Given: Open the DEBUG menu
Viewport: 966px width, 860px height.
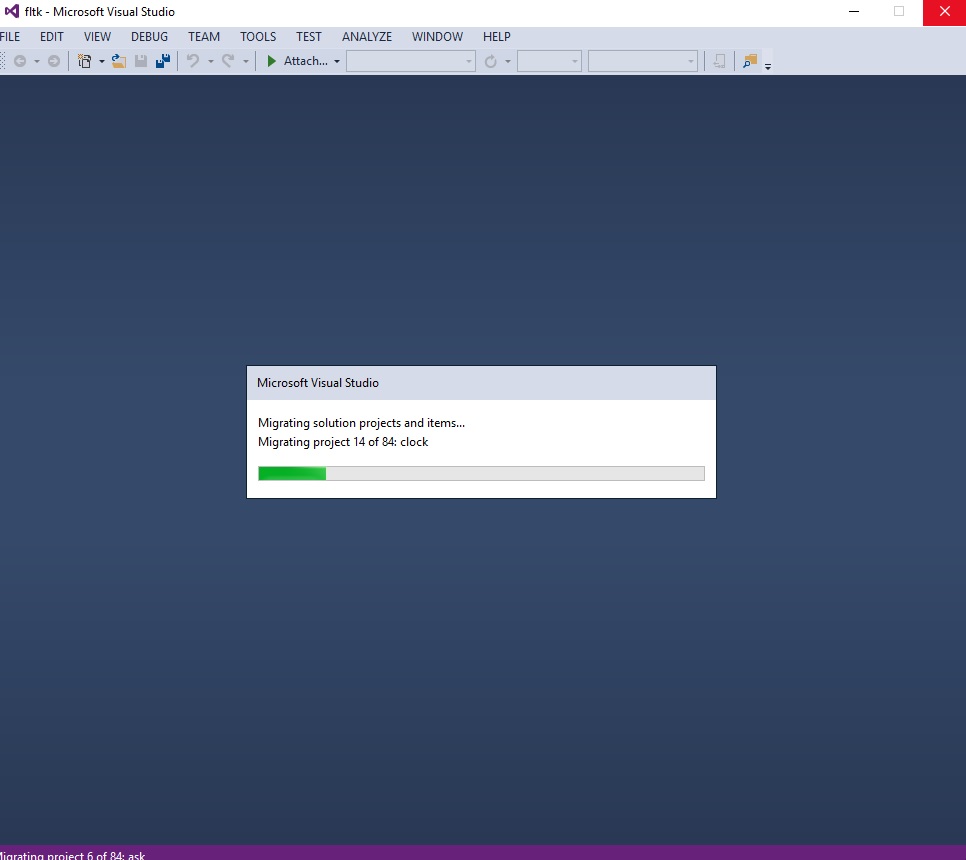Looking at the screenshot, I should pyautogui.click(x=149, y=36).
